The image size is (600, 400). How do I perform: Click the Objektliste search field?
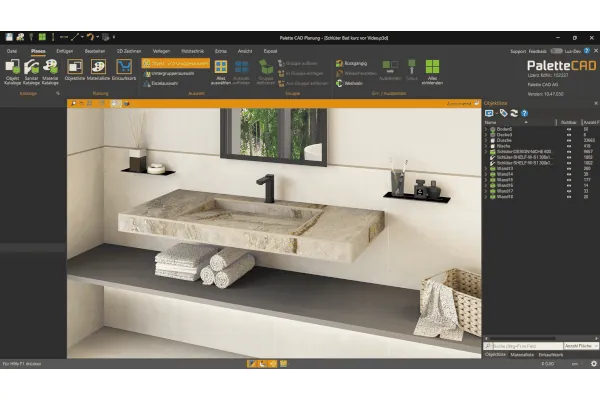tap(527, 346)
